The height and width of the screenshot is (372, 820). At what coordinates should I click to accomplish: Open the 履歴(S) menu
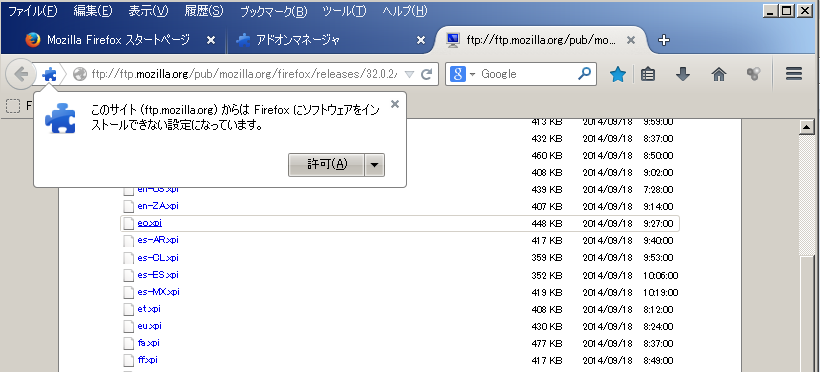click(x=204, y=11)
